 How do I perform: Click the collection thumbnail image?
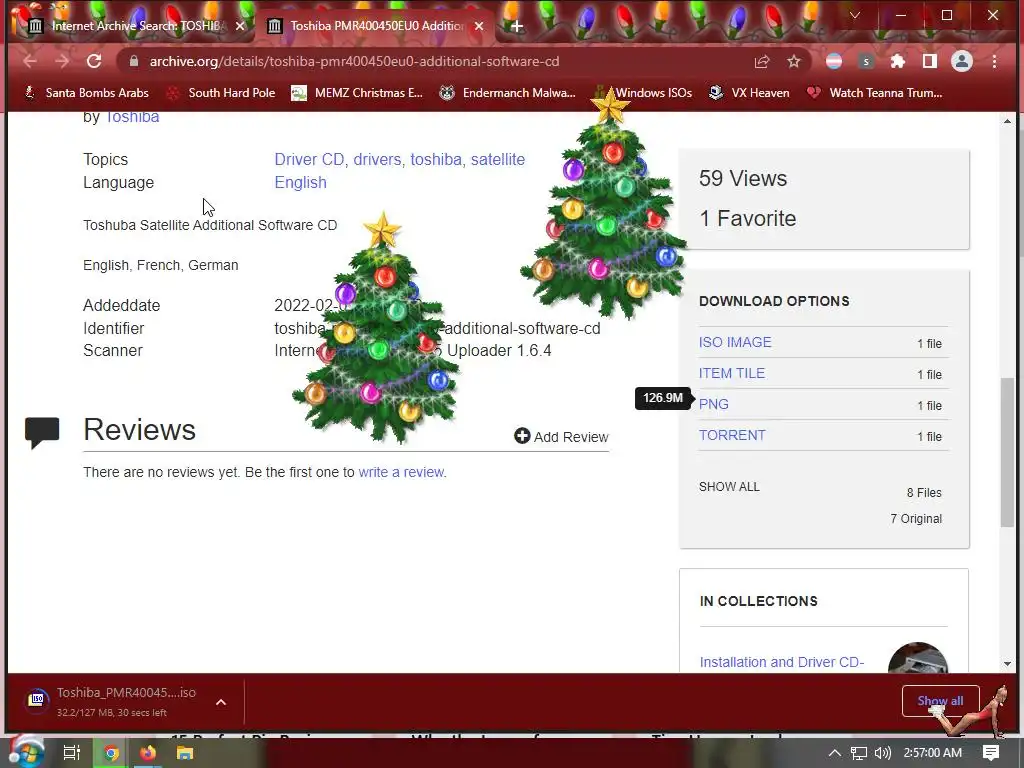(918, 658)
